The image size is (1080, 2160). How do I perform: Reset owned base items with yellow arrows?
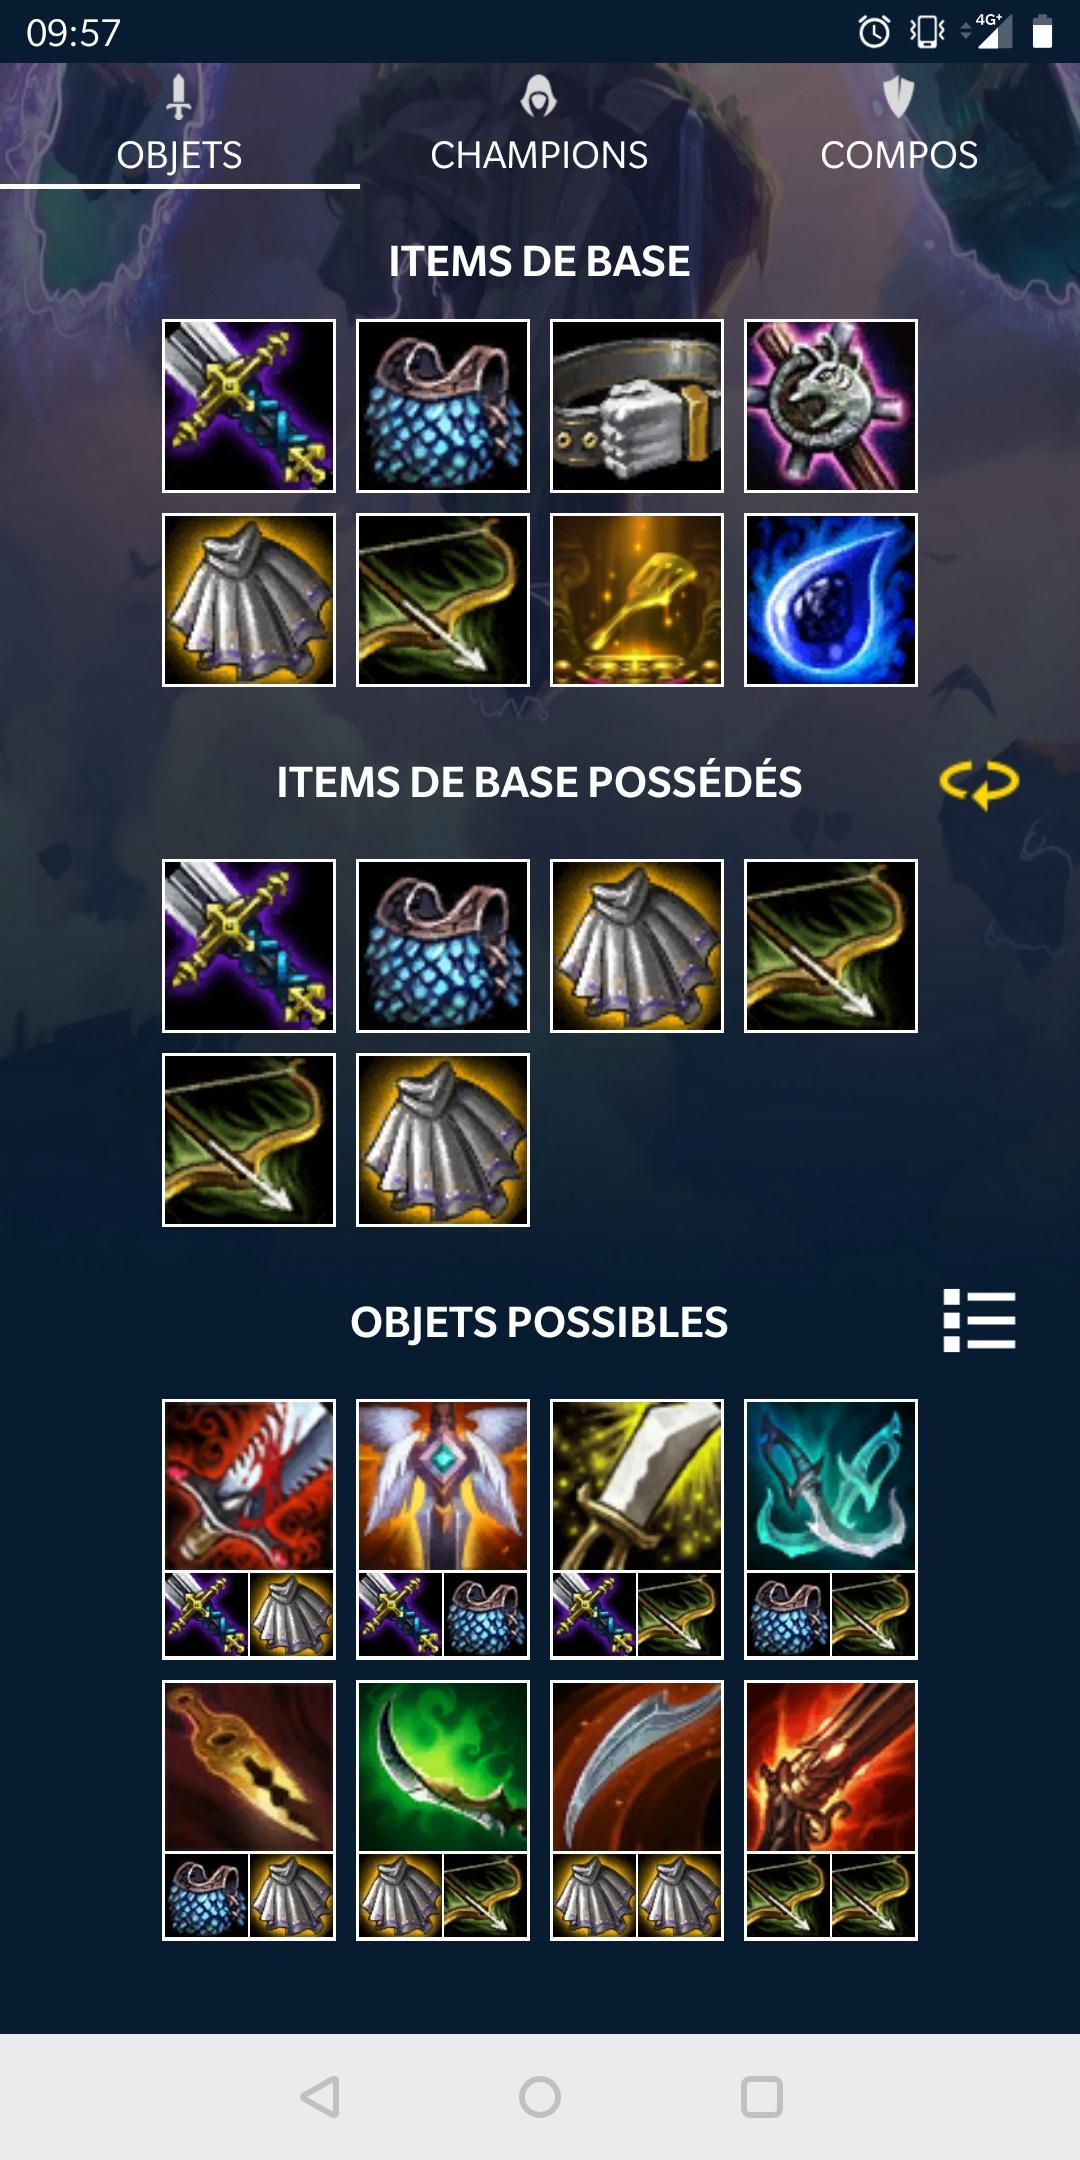(x=979, y=784)
